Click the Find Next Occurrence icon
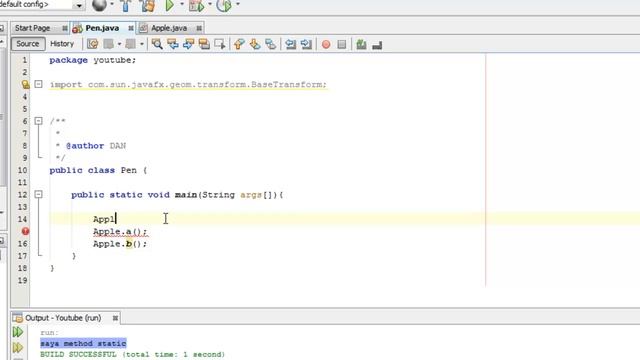Screen dimensions: 640x360 (188, 44)
